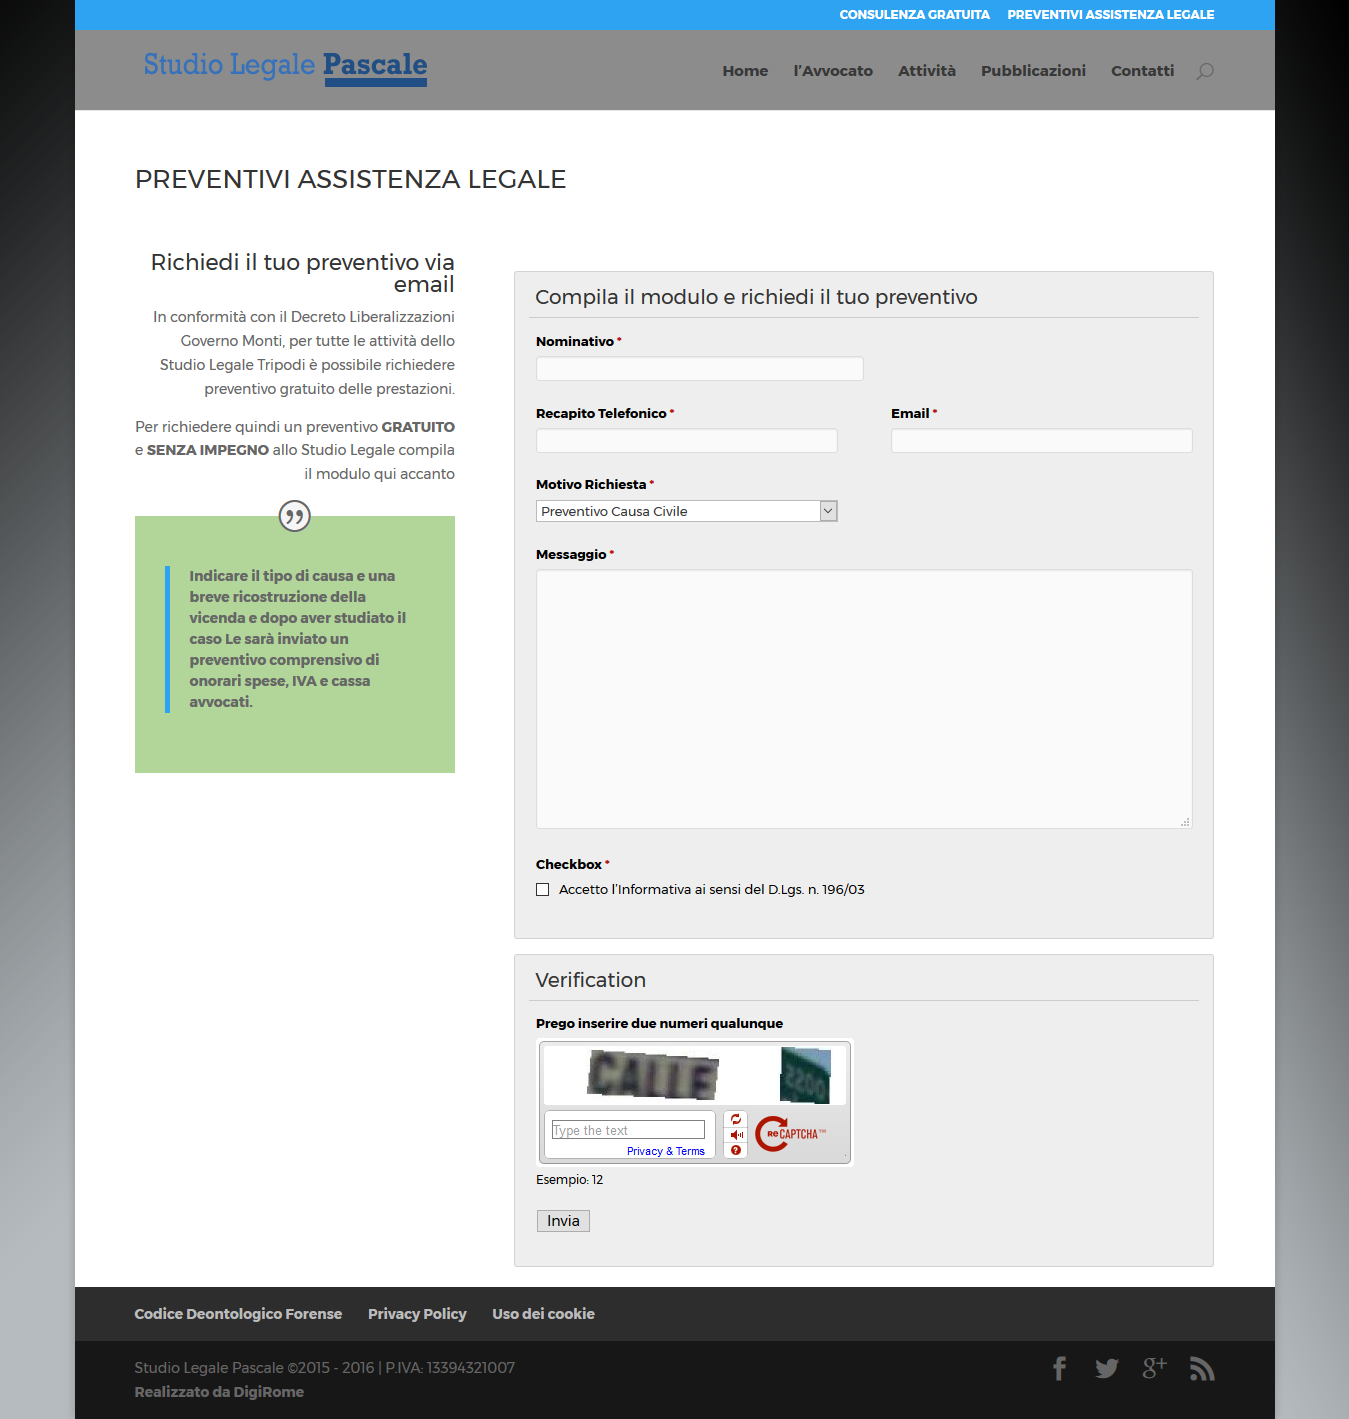Click the 'Esempio: 12' hint text
Image resolution: width=1349 pixels, height=1419 pixels.
pyautogui.click(x=569, y=1180)
